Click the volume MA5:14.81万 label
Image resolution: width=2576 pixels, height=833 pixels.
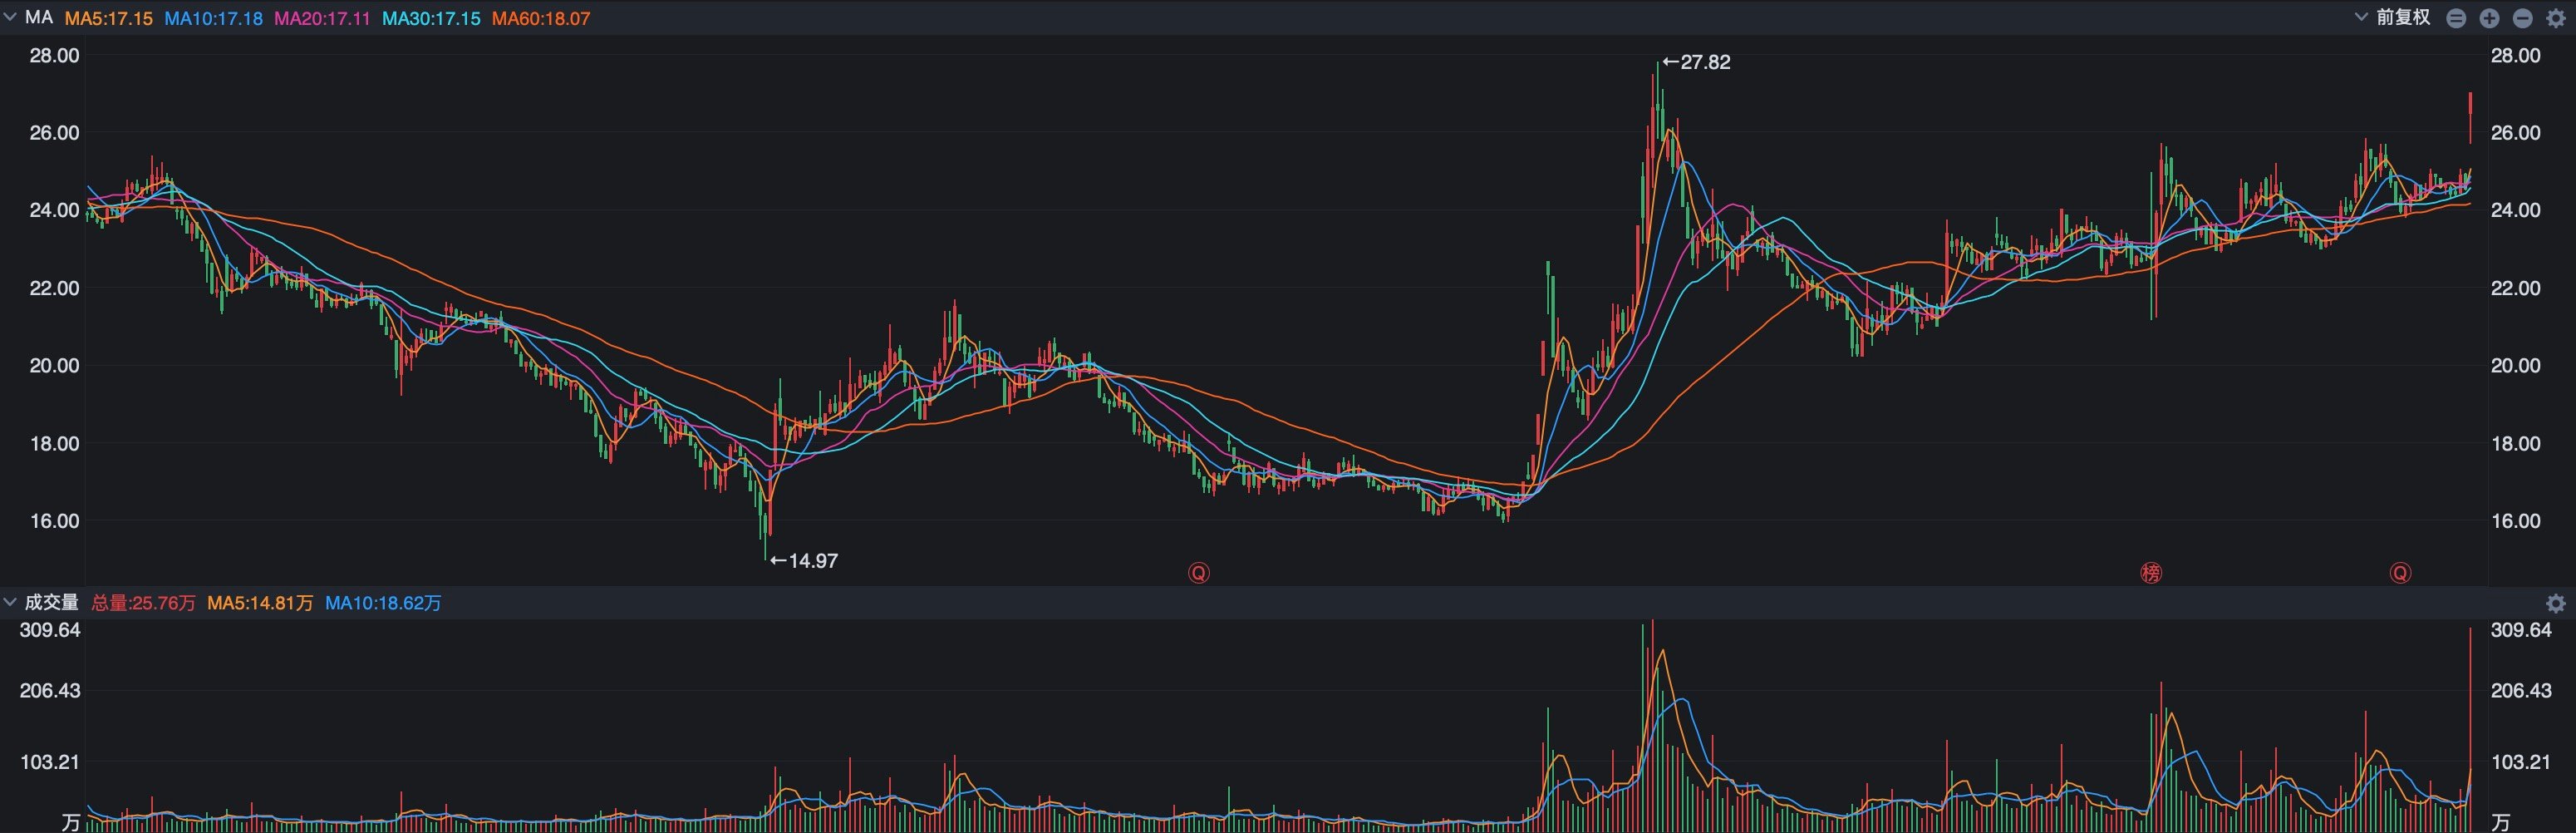tap(260, 603)
